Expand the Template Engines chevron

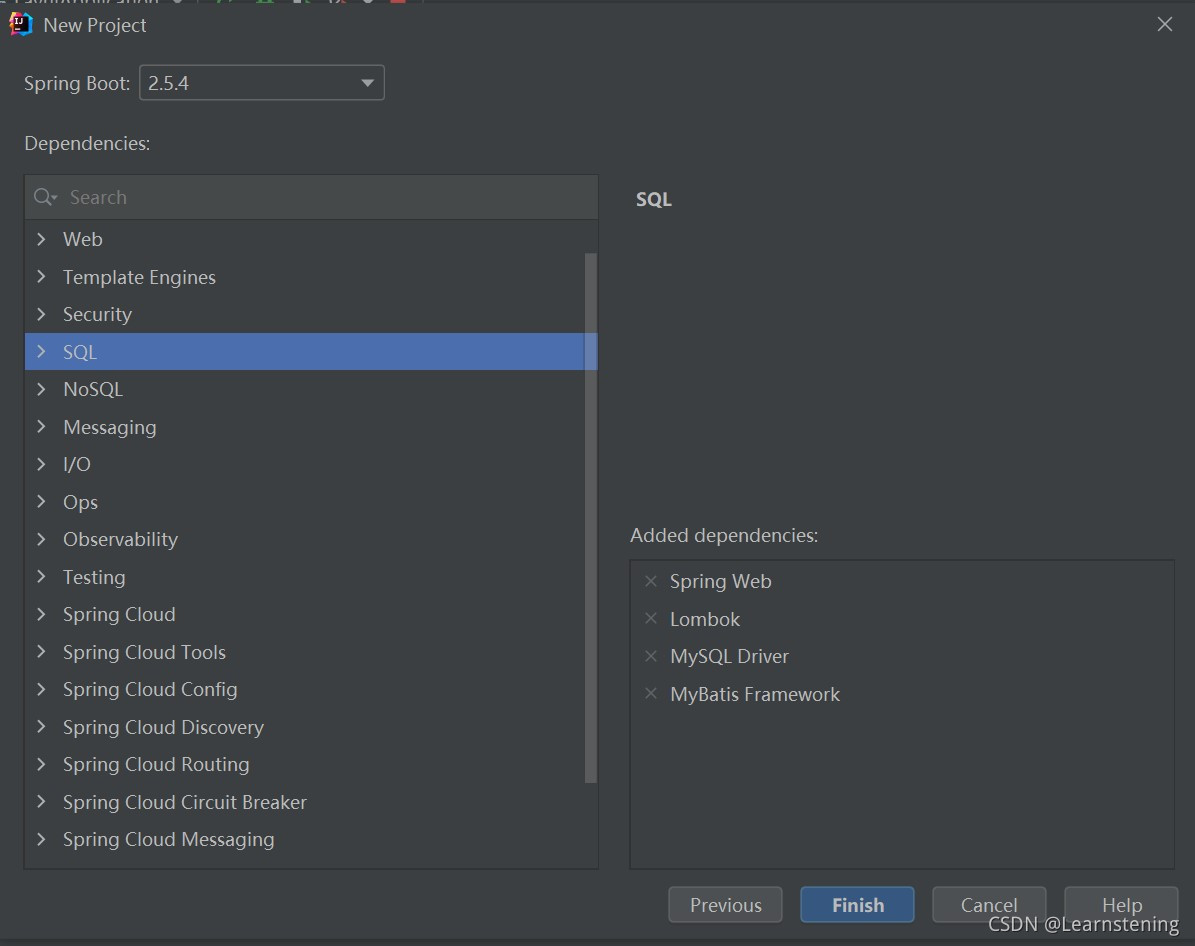coord(41,277)
